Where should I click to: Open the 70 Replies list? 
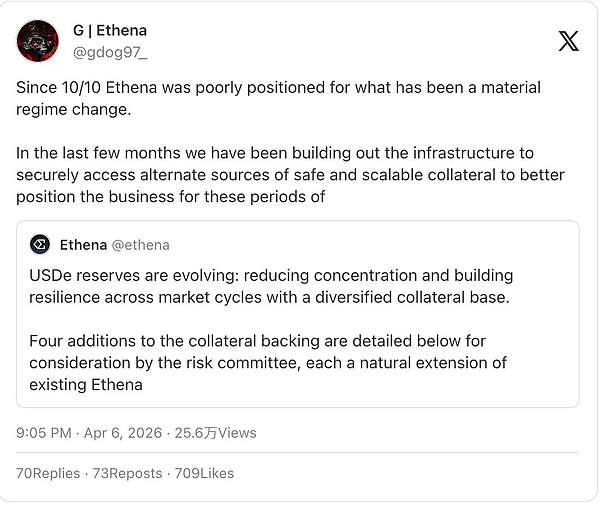tap(48, 473)
